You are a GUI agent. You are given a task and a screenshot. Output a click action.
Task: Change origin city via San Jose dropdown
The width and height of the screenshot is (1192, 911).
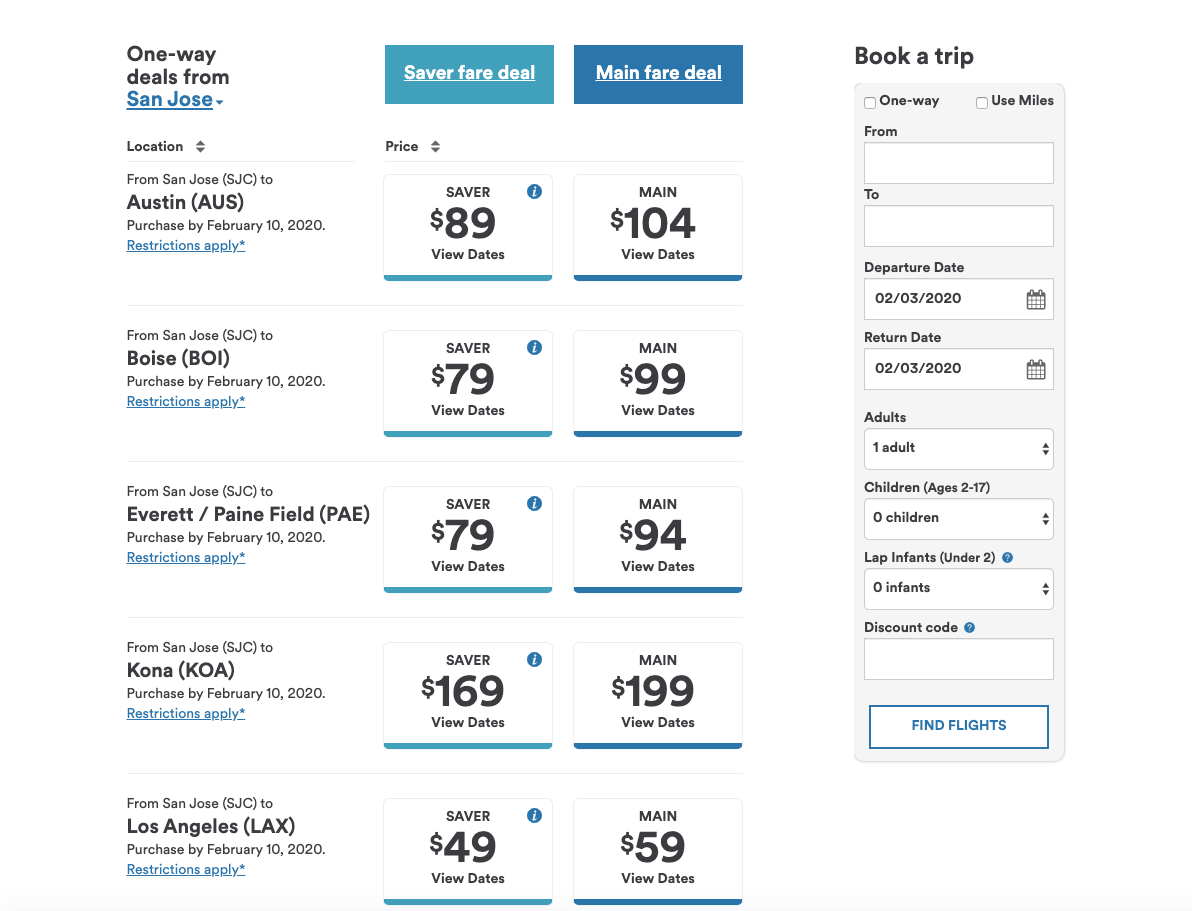click(x=175, y=100)
